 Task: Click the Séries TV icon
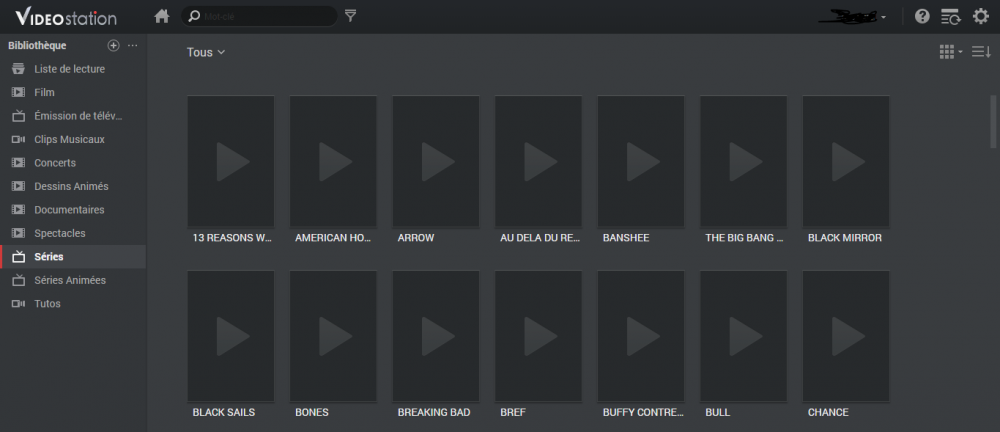click(18, 257)
